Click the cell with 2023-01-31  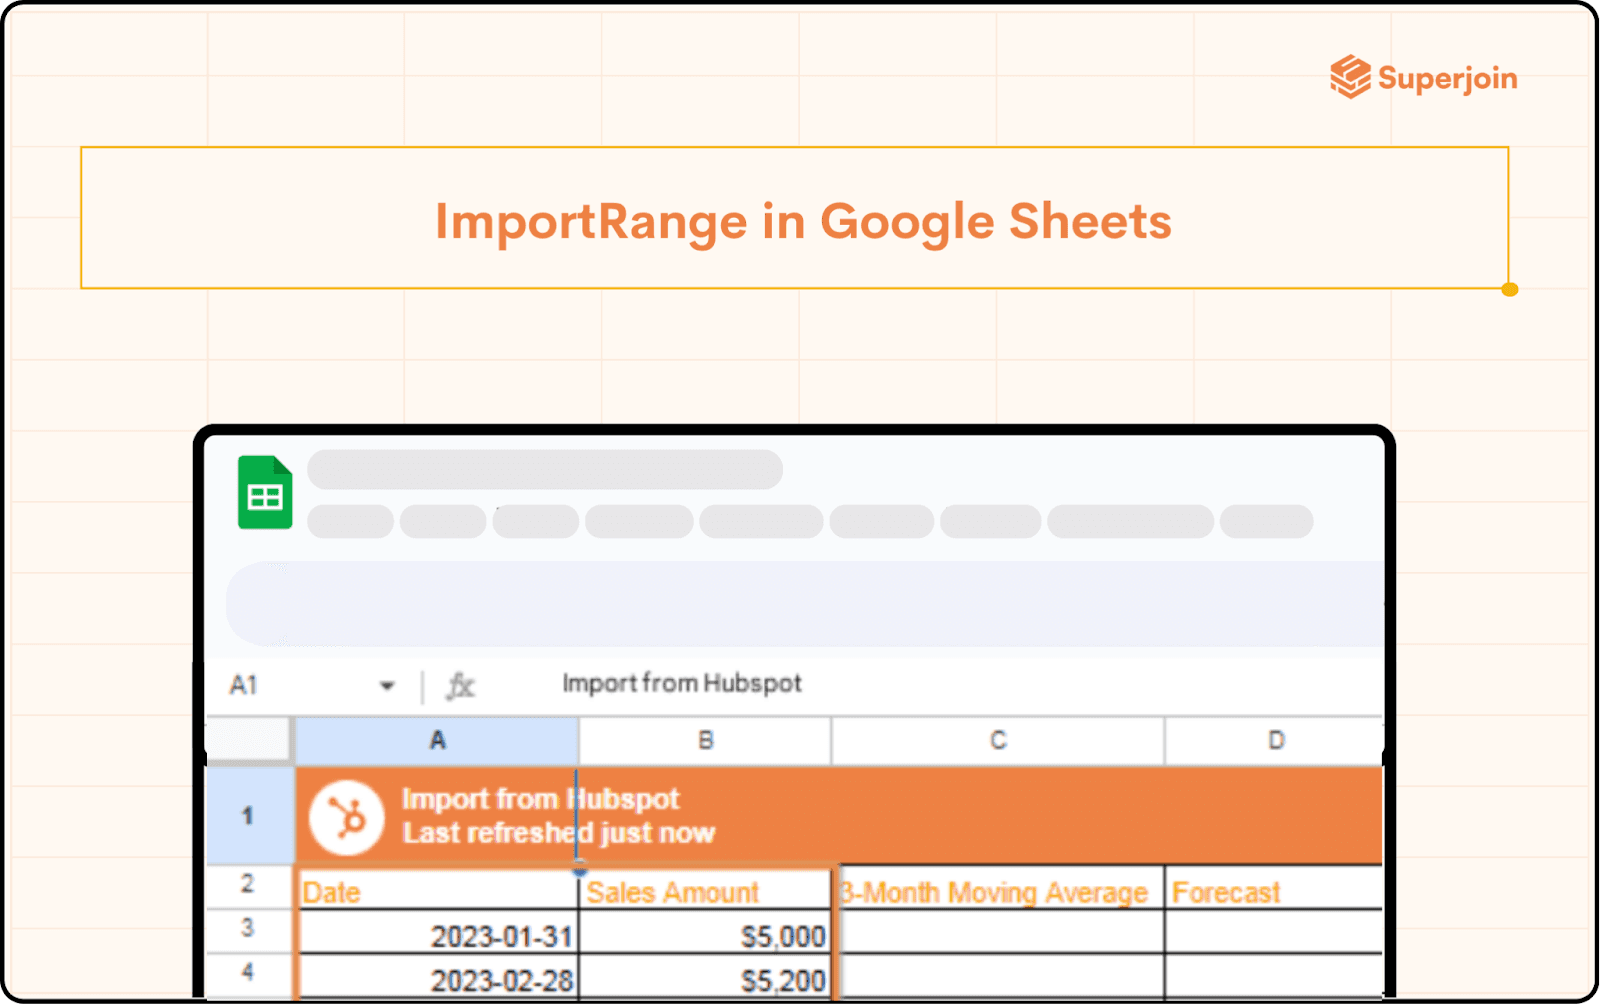pyautogui.click(x=438, y=932)
